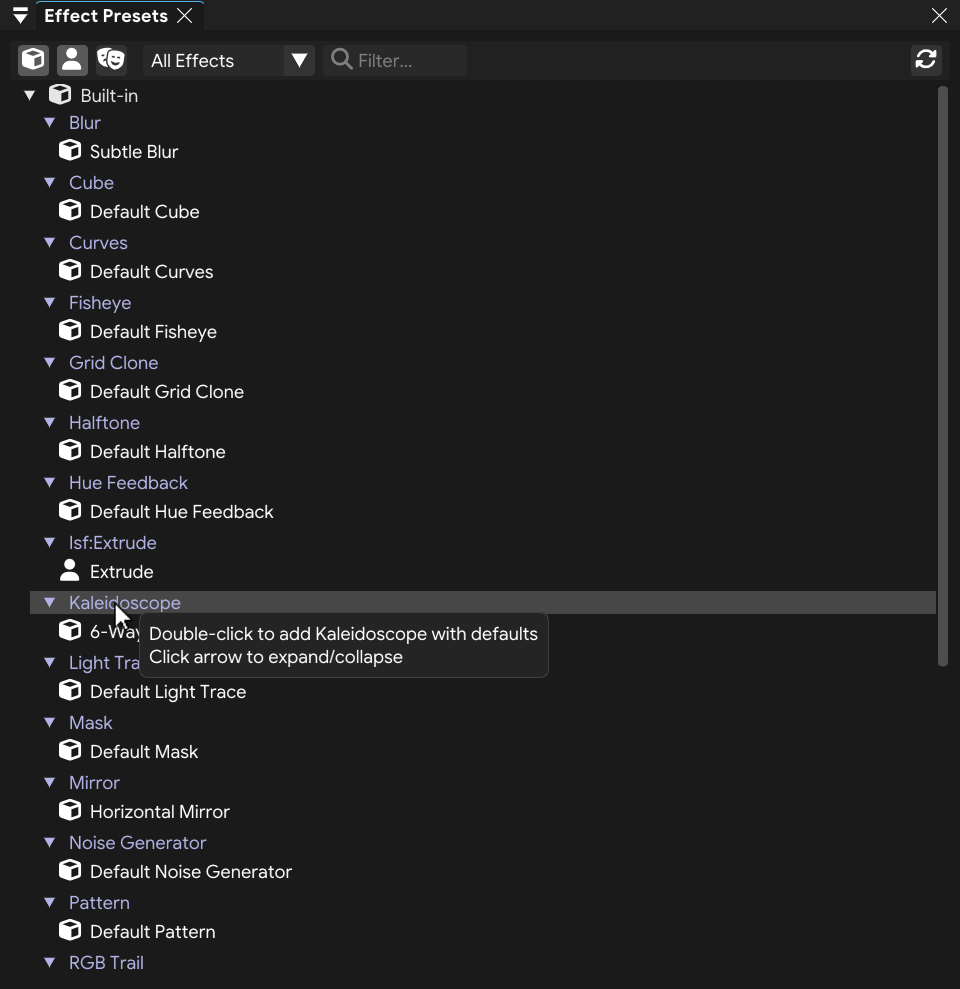Collapse the Mirror category arrow
Image resolution: width=960 pixels, height=989 pixels.
(x=50, y=782)
